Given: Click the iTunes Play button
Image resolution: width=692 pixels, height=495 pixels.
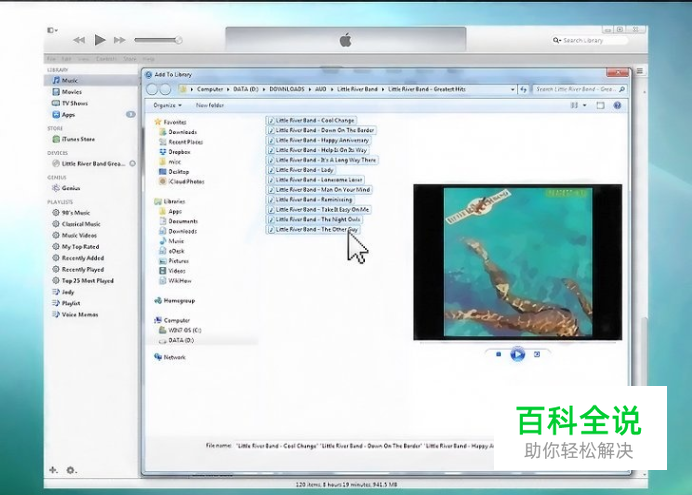Looking at the screenshot, I should (x=100, y=40).
